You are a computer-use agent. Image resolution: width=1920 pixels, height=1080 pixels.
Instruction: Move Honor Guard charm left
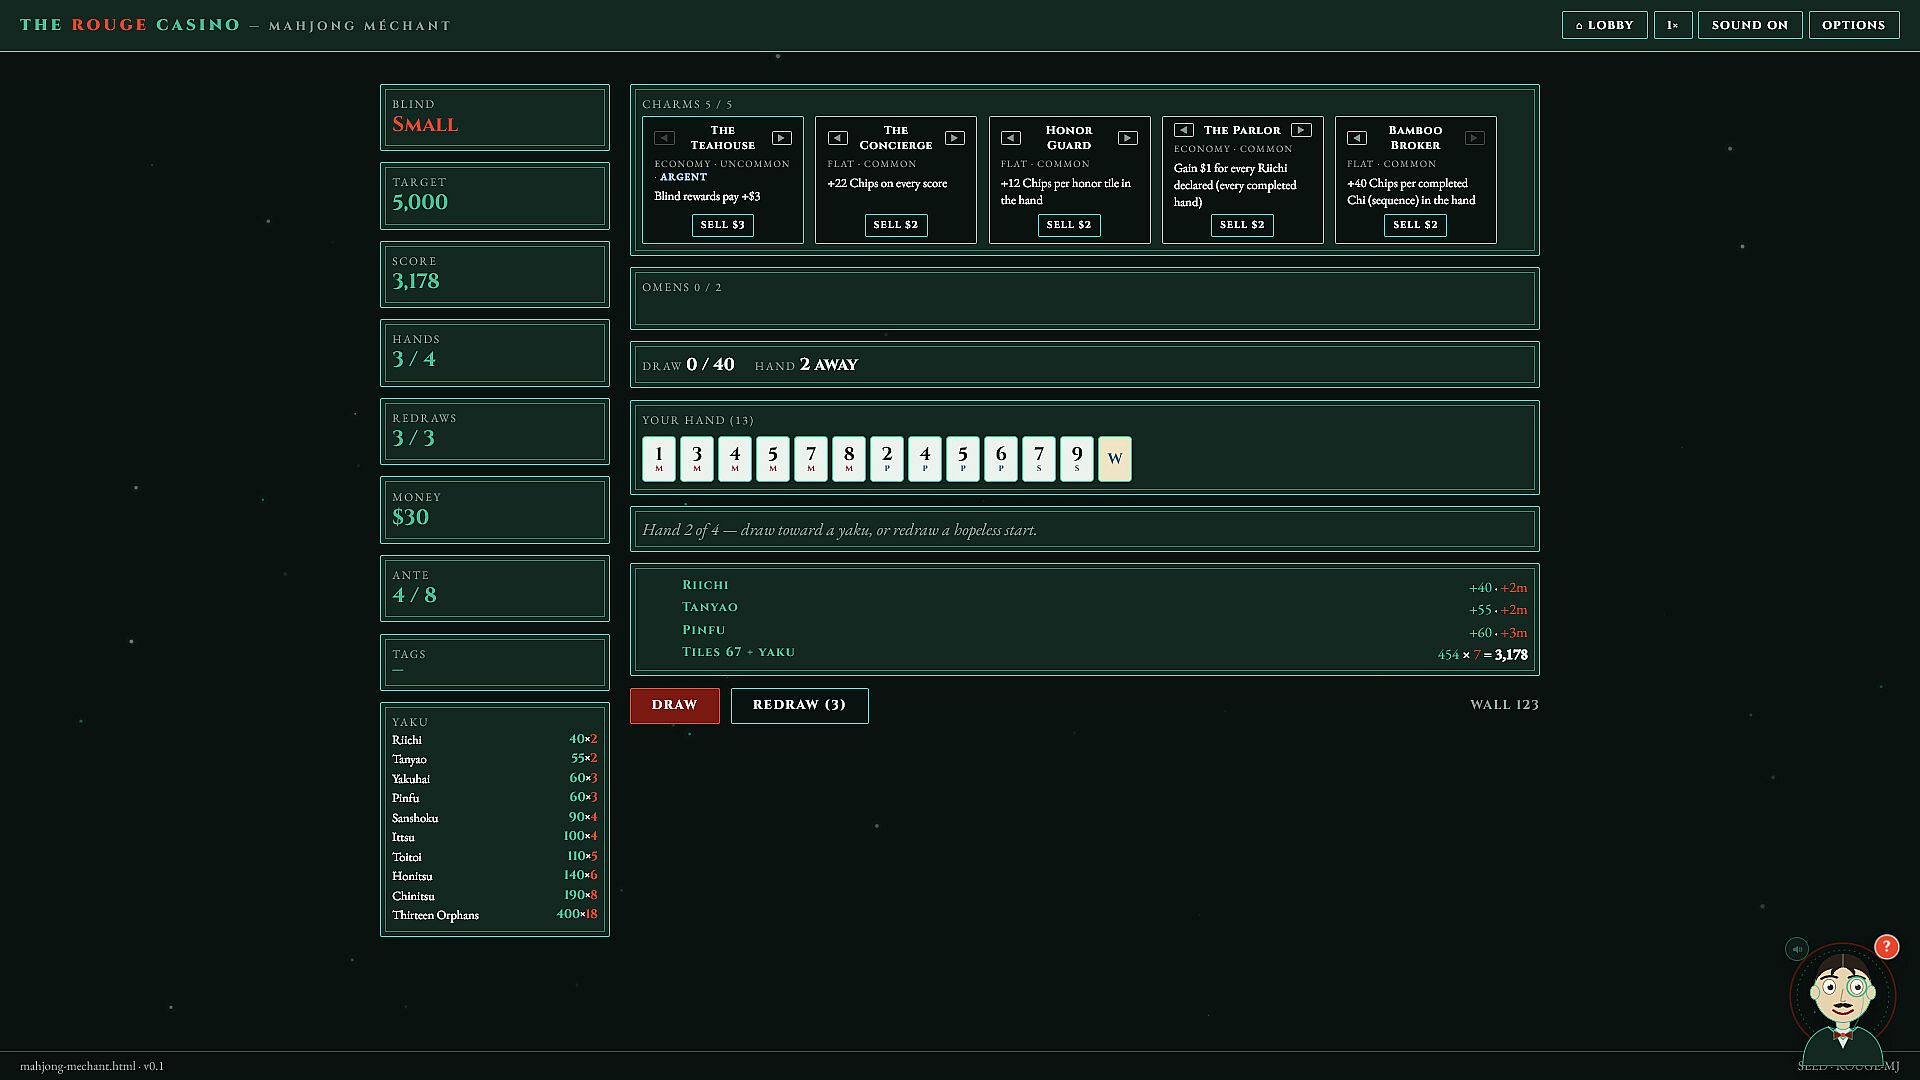pyautogui.click(x=1011, y=138)
